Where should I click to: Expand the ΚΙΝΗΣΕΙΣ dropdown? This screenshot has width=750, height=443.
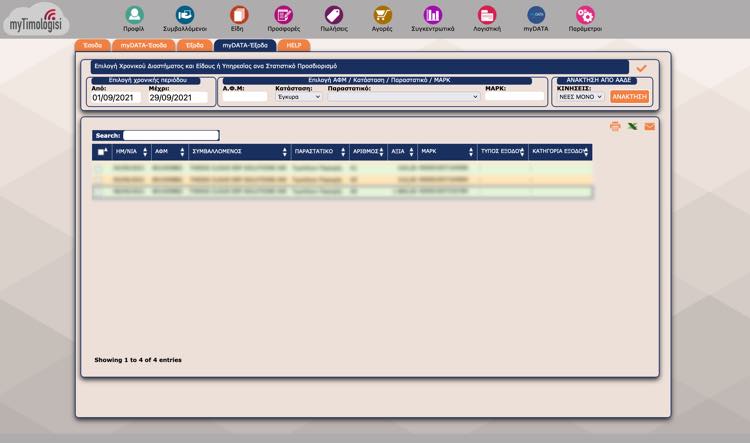[x=580, y=97]
